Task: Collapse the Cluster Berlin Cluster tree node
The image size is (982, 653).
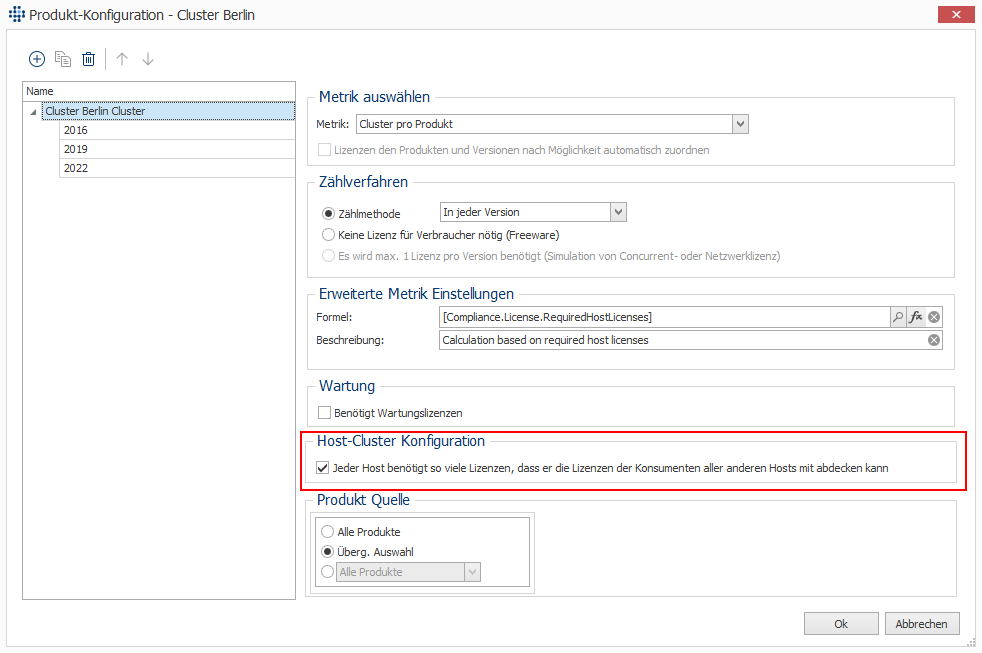Action: [x=33, y=111]
